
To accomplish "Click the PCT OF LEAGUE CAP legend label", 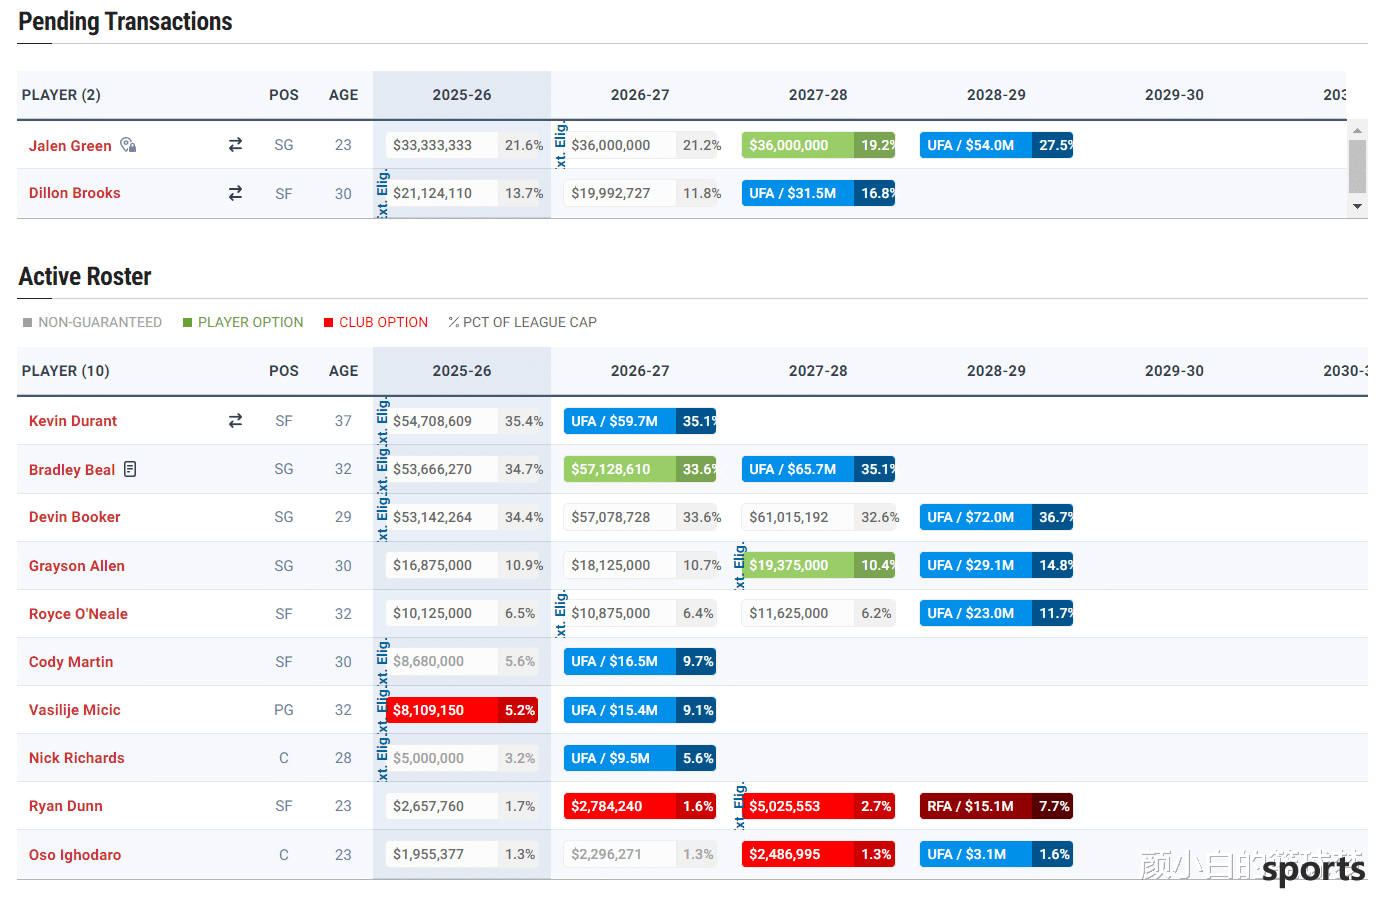I will [530, 322].
